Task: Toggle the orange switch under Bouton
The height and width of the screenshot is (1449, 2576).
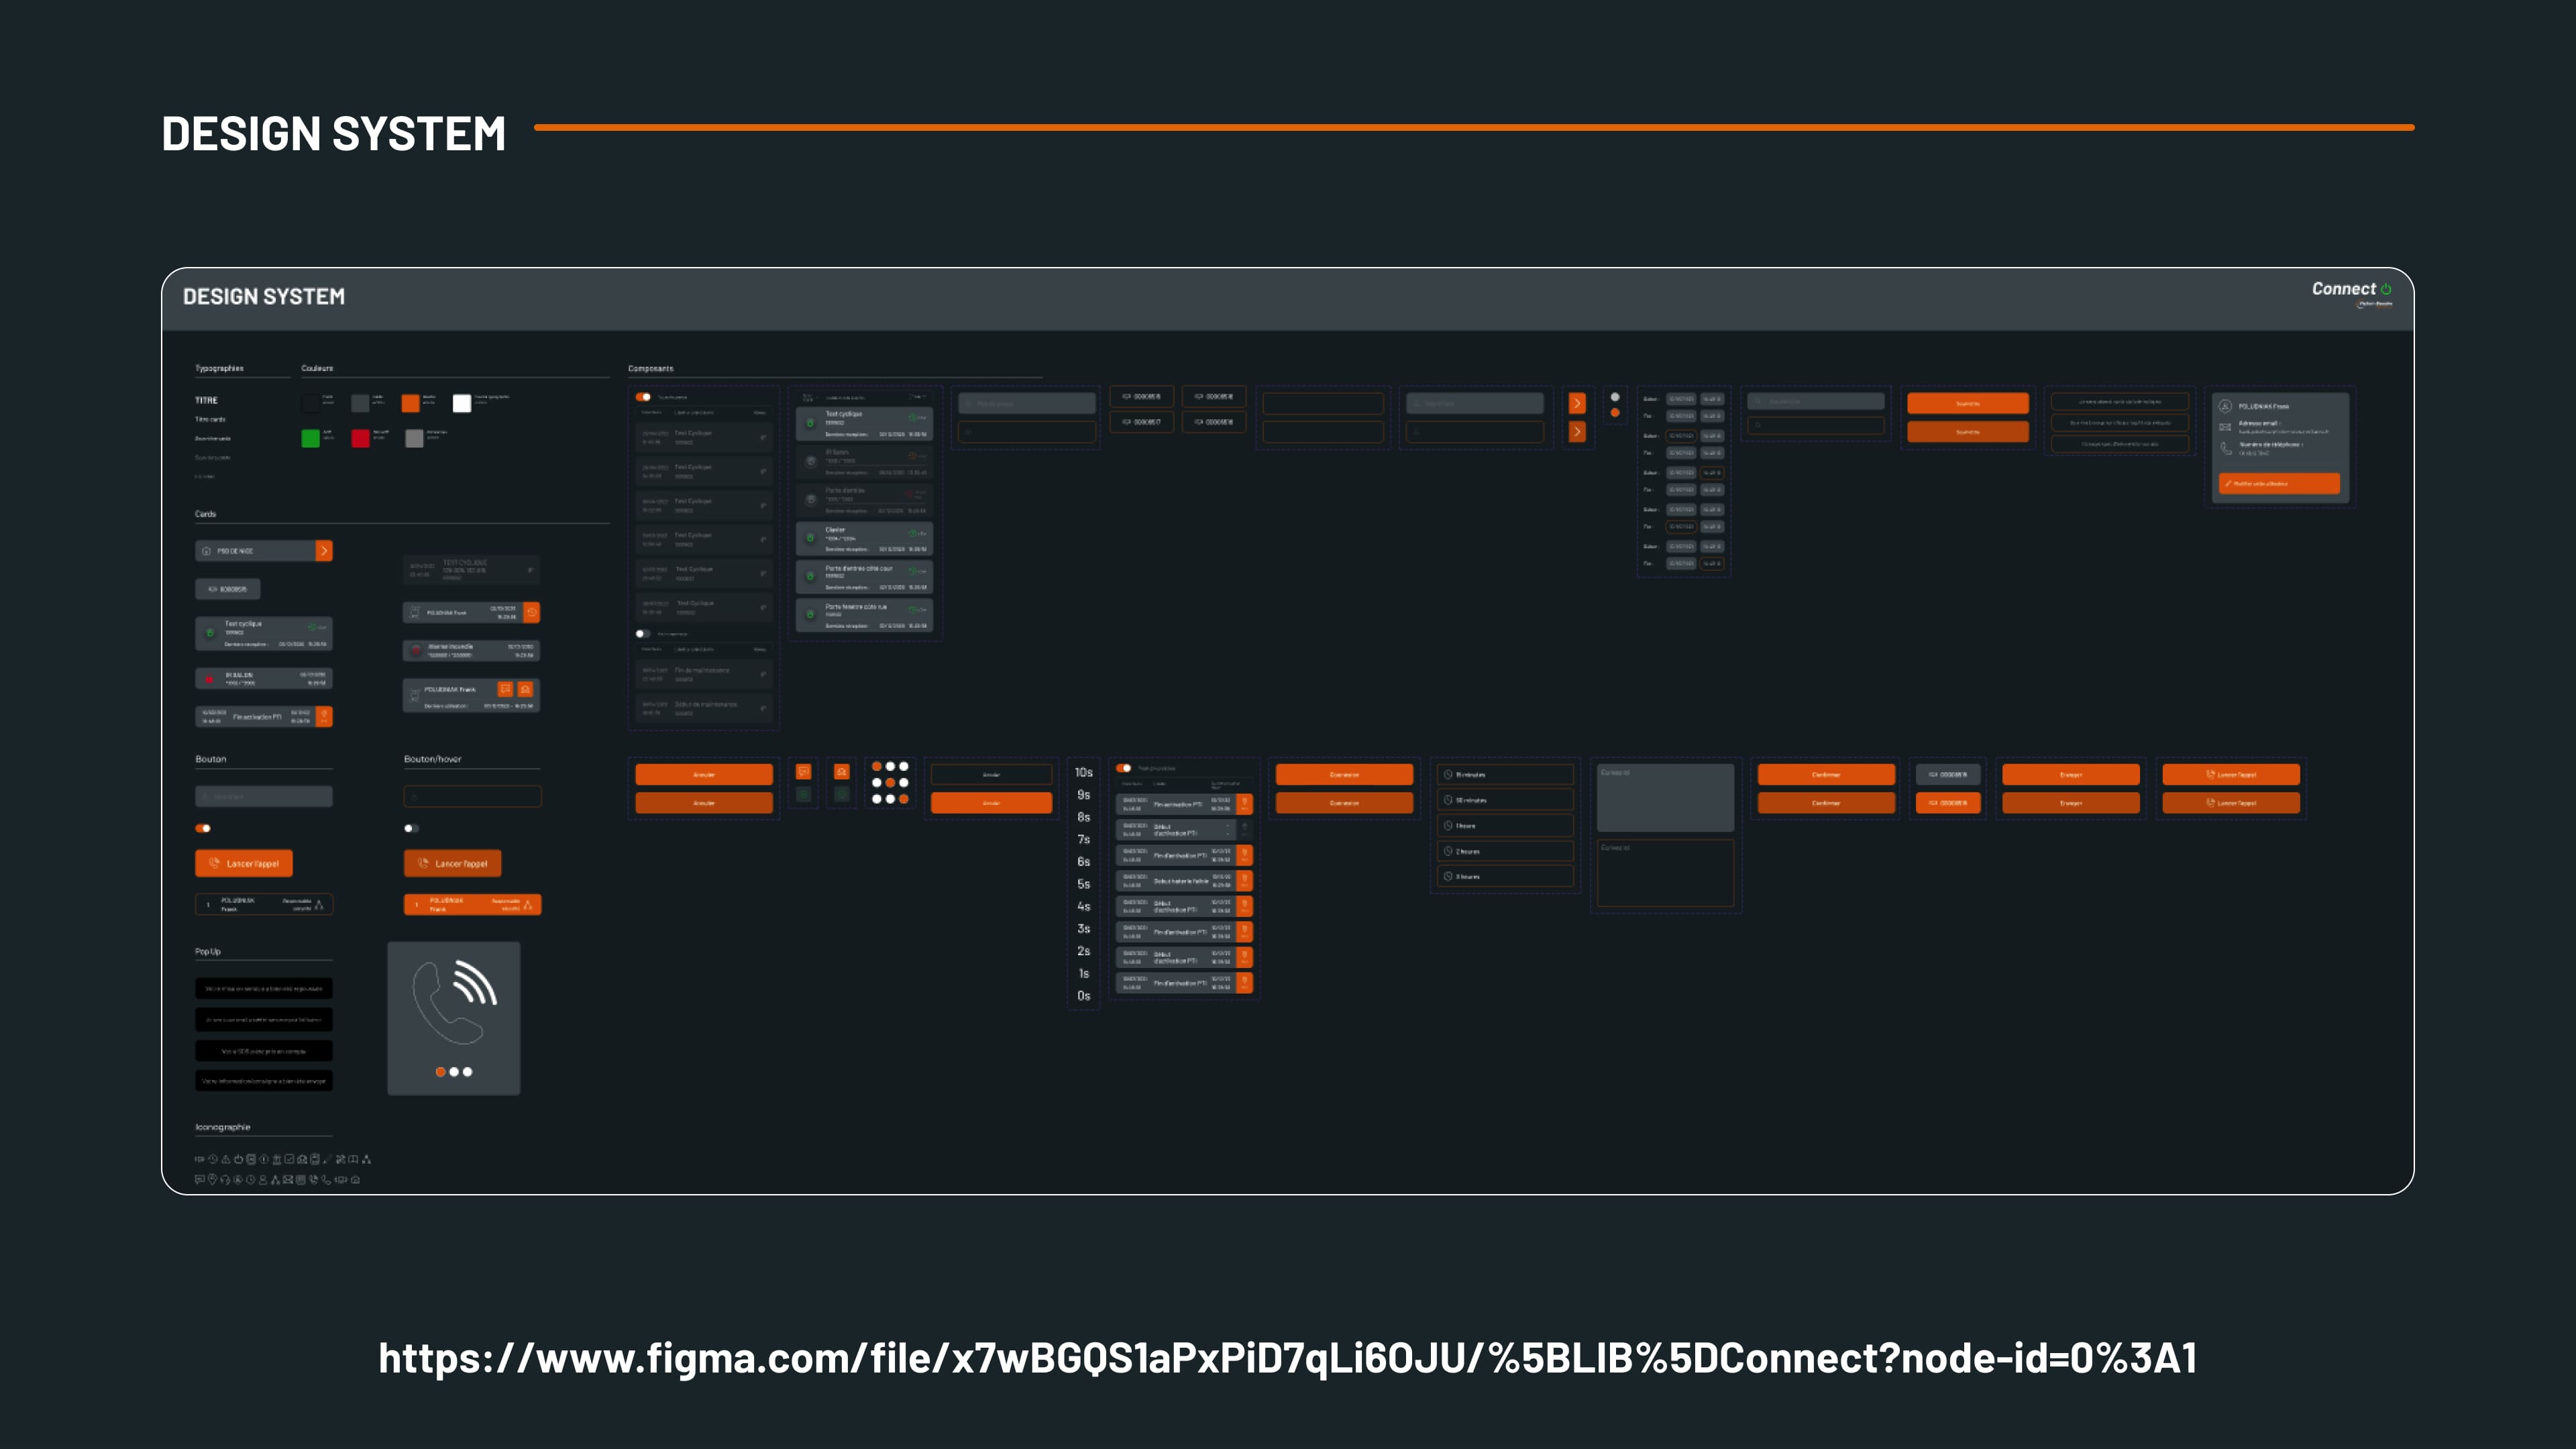Action: pos(203,828)
